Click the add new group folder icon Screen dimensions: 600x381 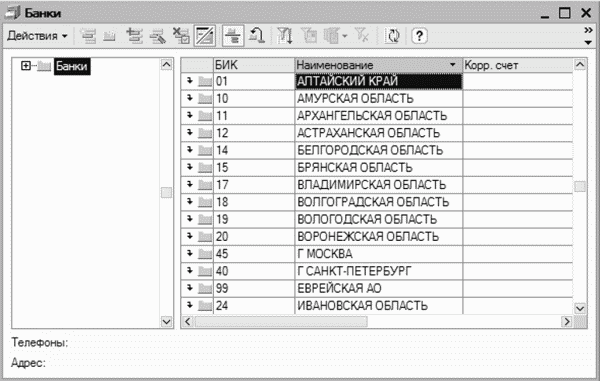click(x=110, y=36)
